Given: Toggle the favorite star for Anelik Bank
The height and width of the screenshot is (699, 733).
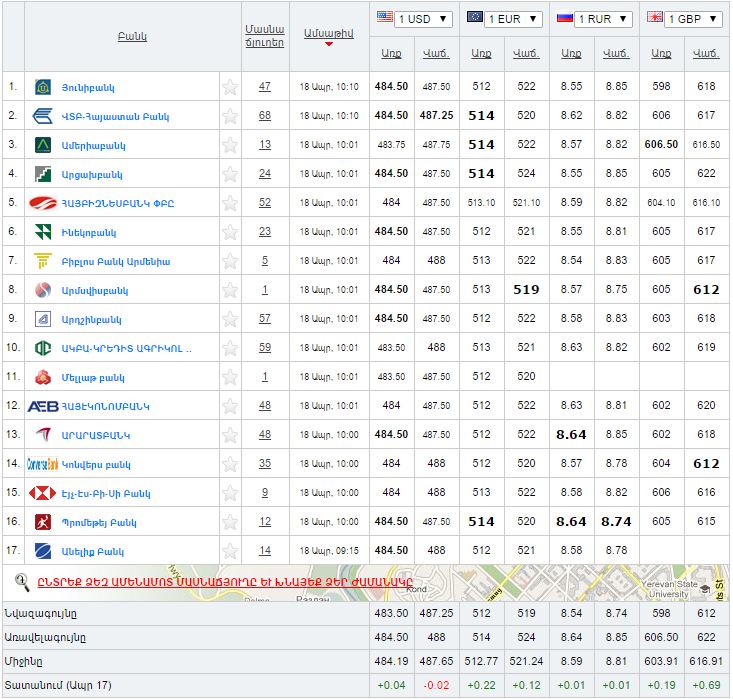Looking at the screenshot, I should click(x=230, y=551).
